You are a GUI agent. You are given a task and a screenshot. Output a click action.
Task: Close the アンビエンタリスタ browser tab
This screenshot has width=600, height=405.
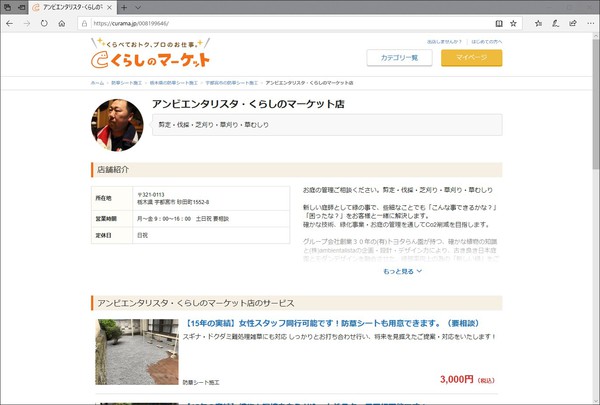coord(109,7)
